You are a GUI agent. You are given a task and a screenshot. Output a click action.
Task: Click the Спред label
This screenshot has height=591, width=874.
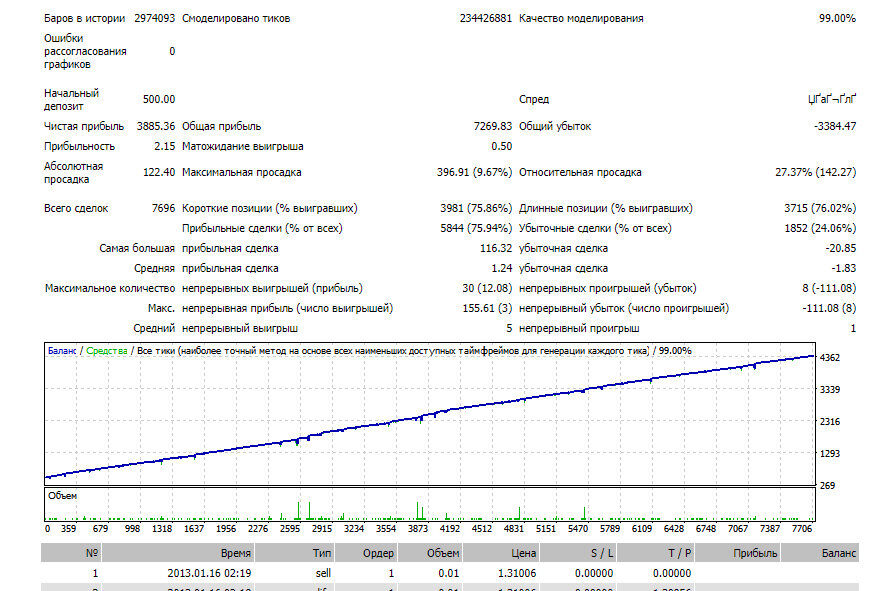tap(534, 99)
